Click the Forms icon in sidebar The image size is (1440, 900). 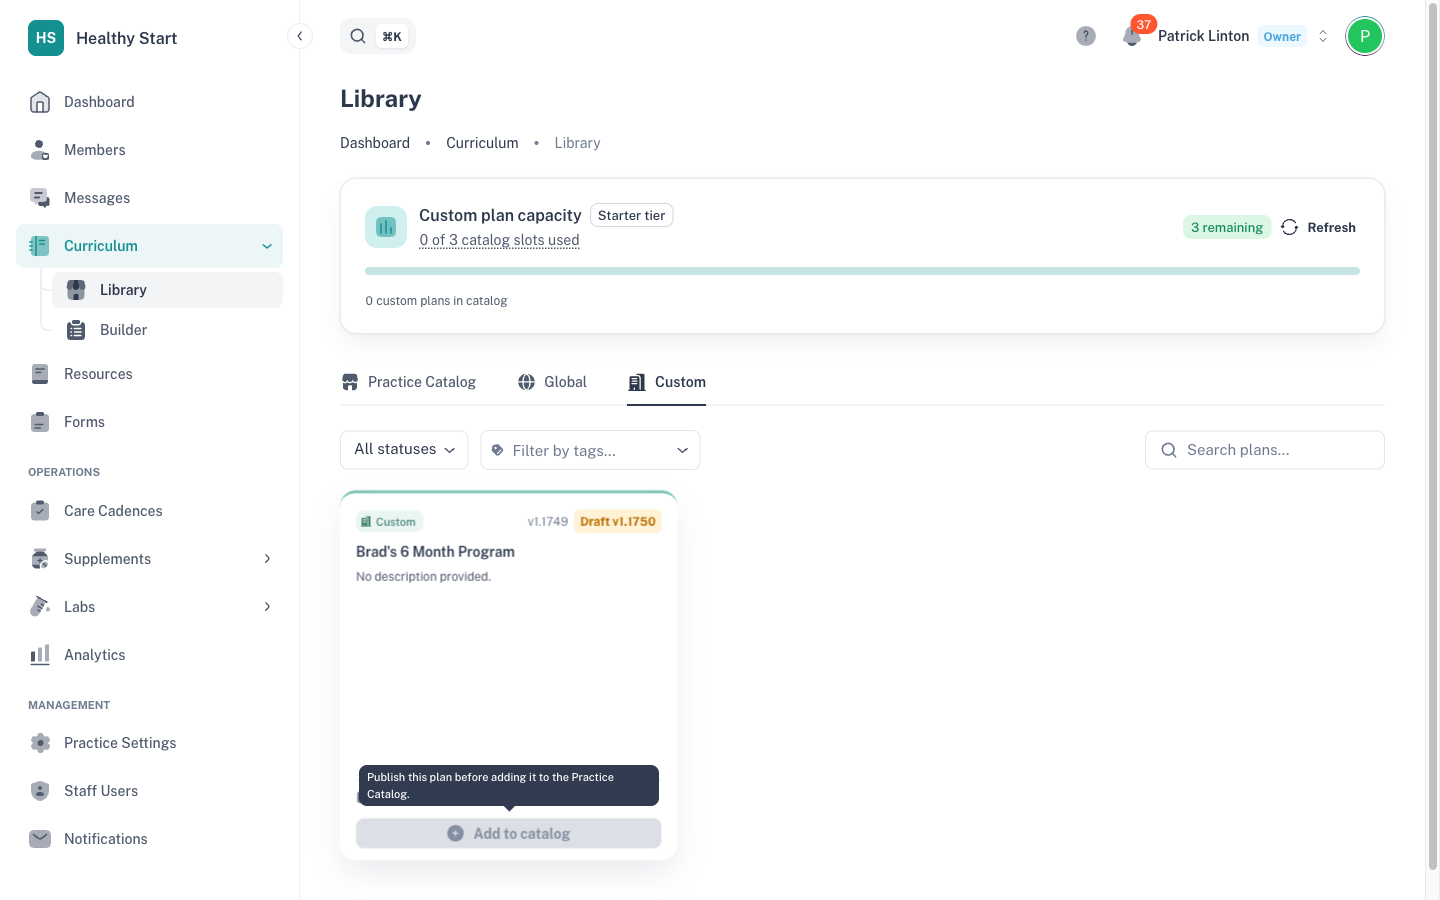click(x=40, y=422)
